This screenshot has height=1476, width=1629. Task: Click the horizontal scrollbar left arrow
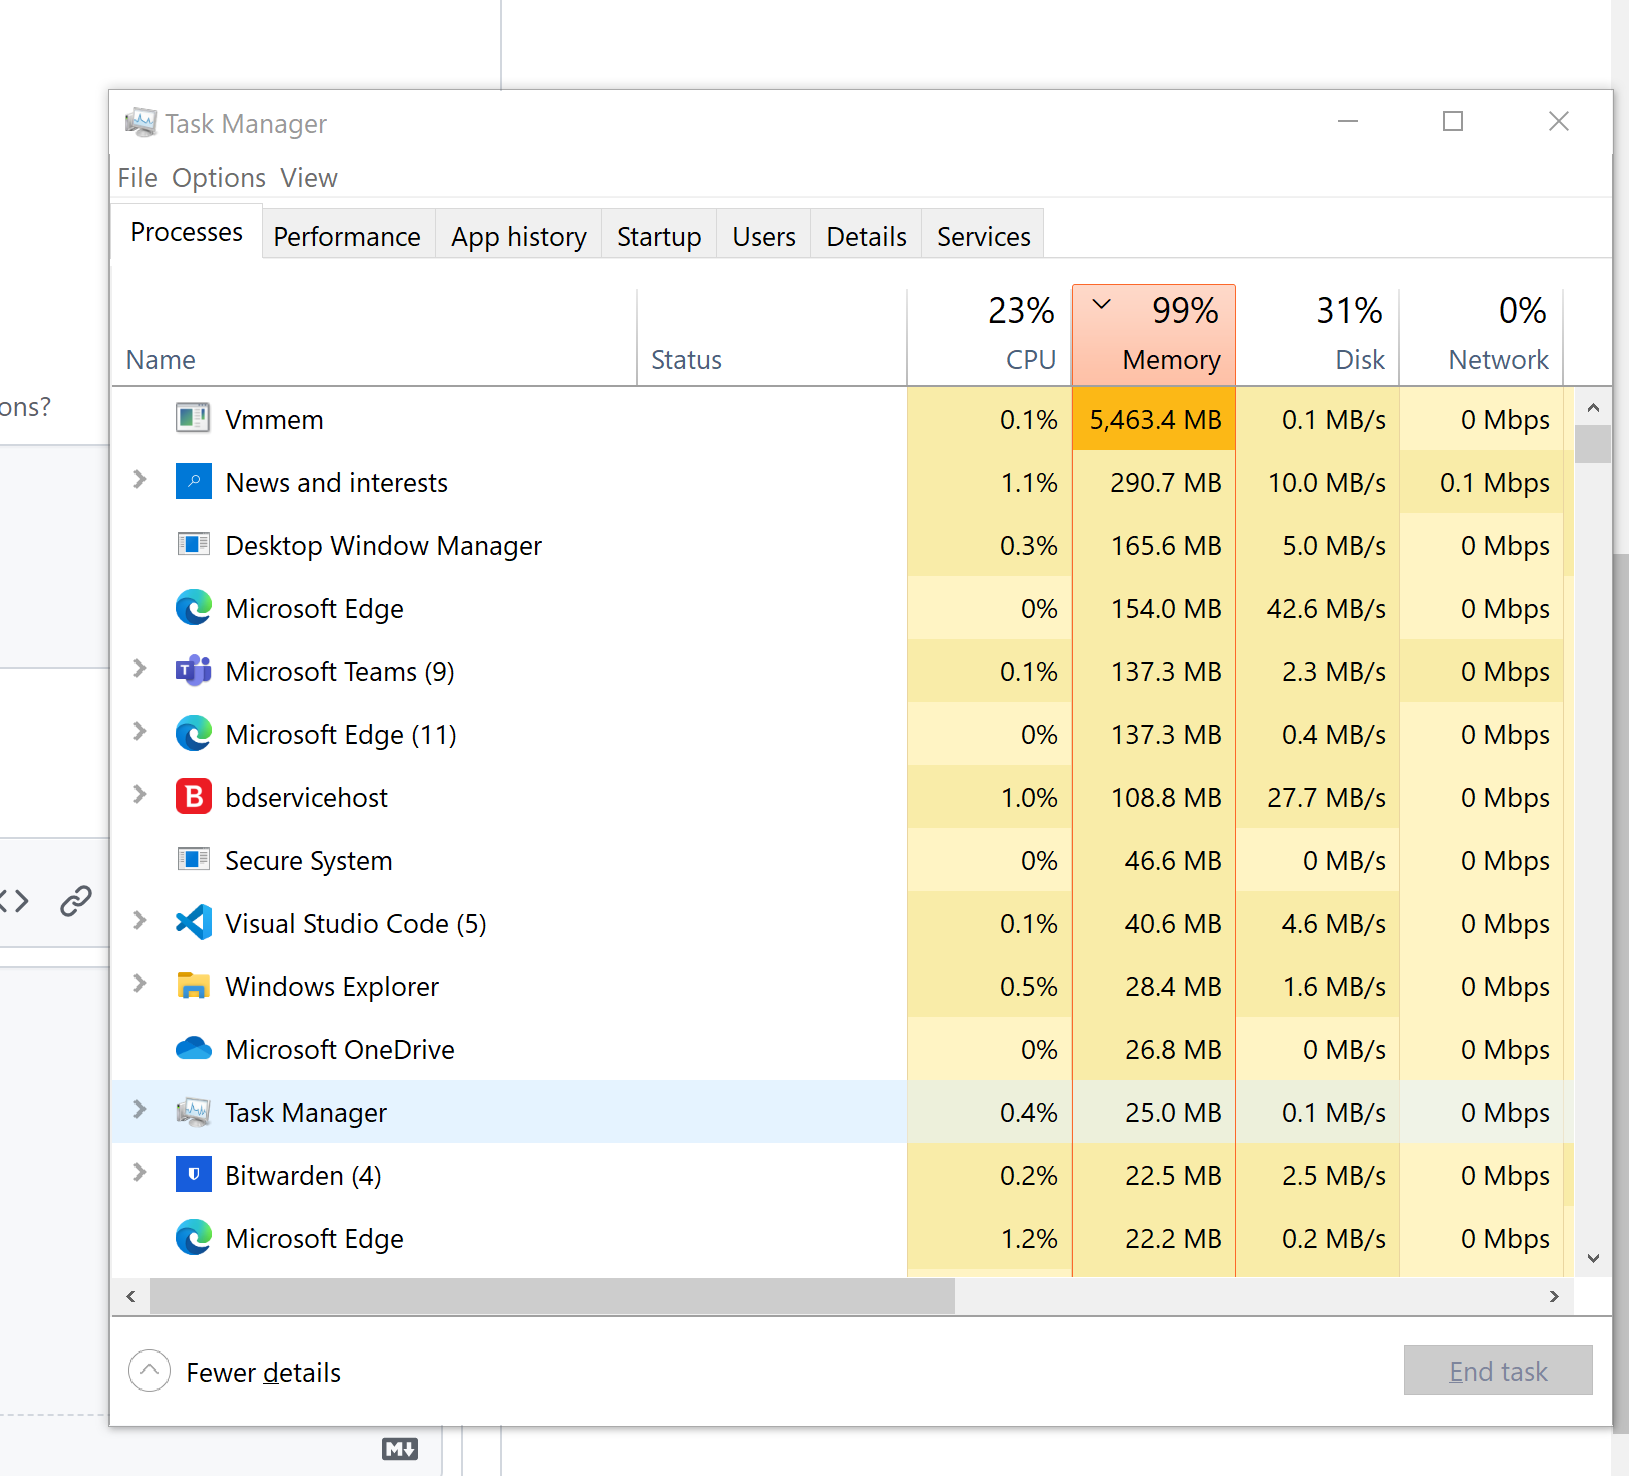[x=131, y=1296]
